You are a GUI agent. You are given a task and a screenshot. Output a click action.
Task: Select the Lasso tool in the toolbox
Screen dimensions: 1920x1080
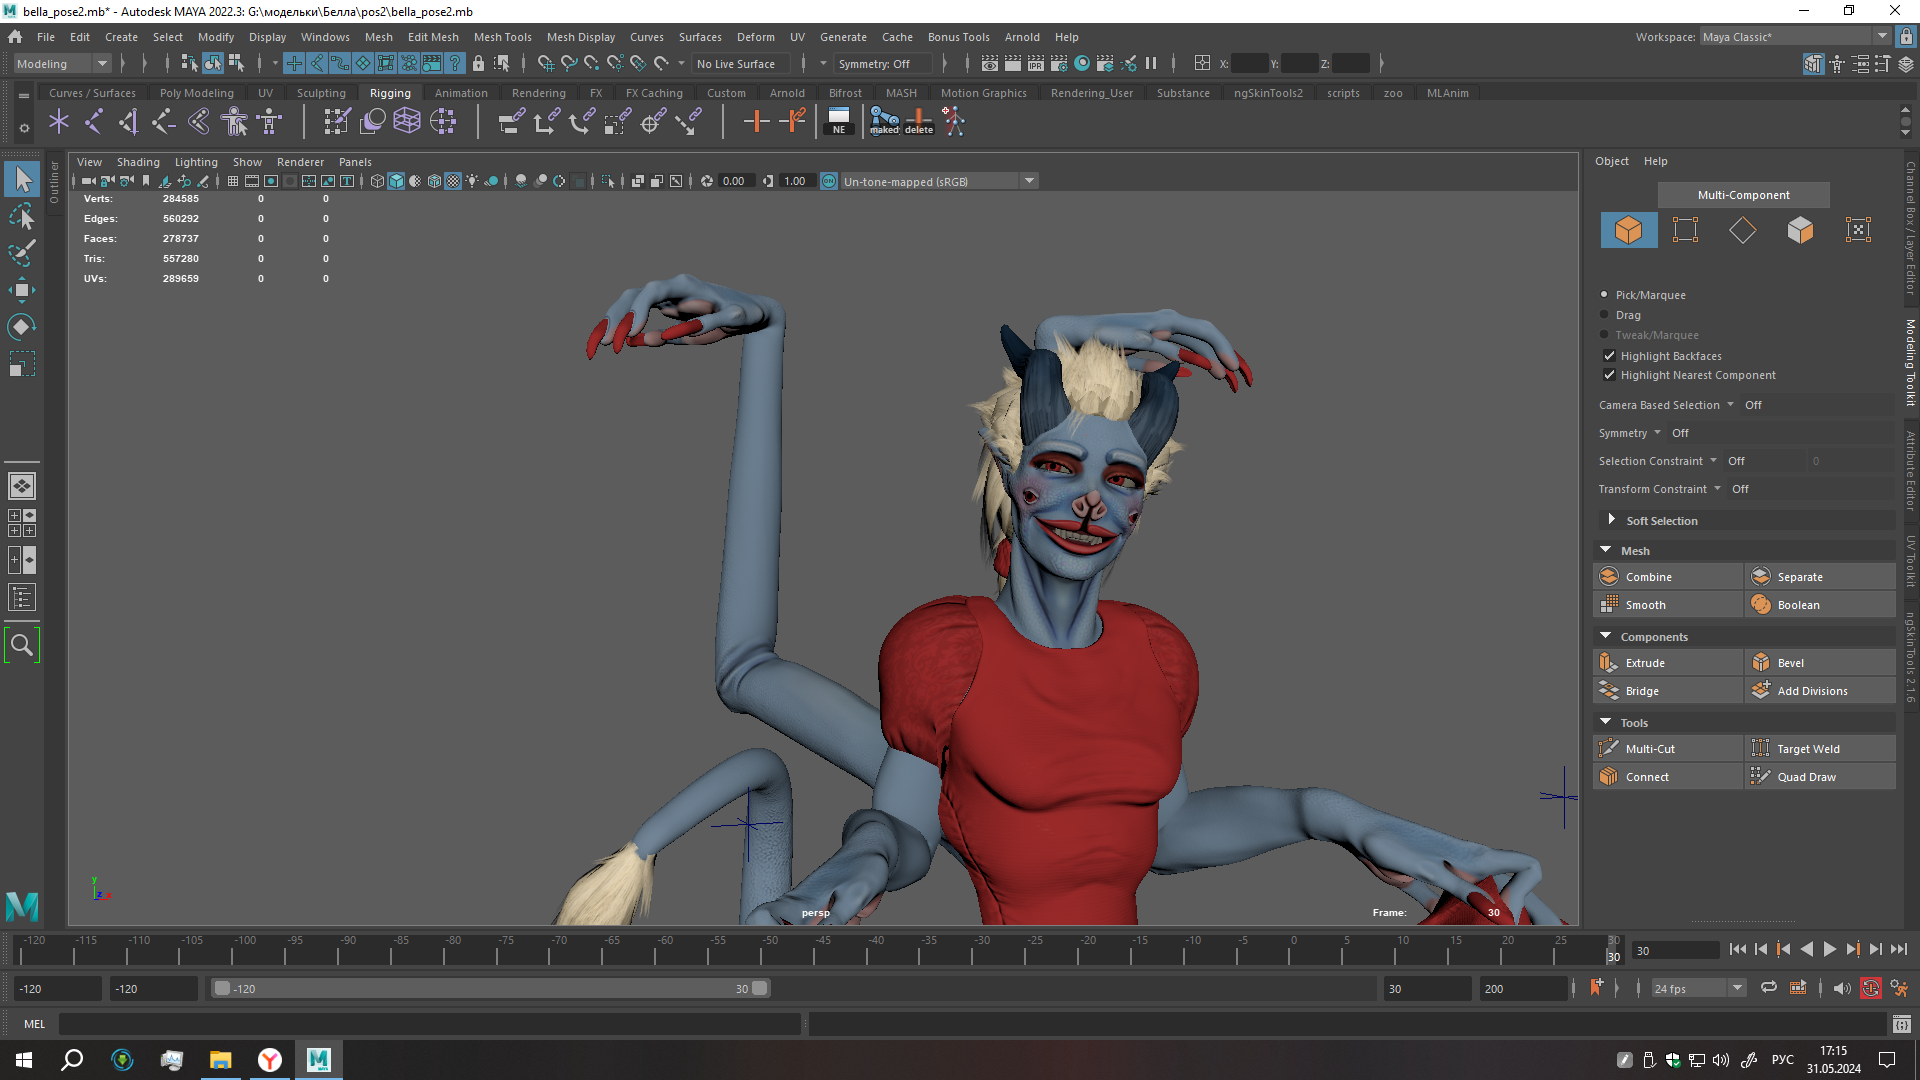22,216
